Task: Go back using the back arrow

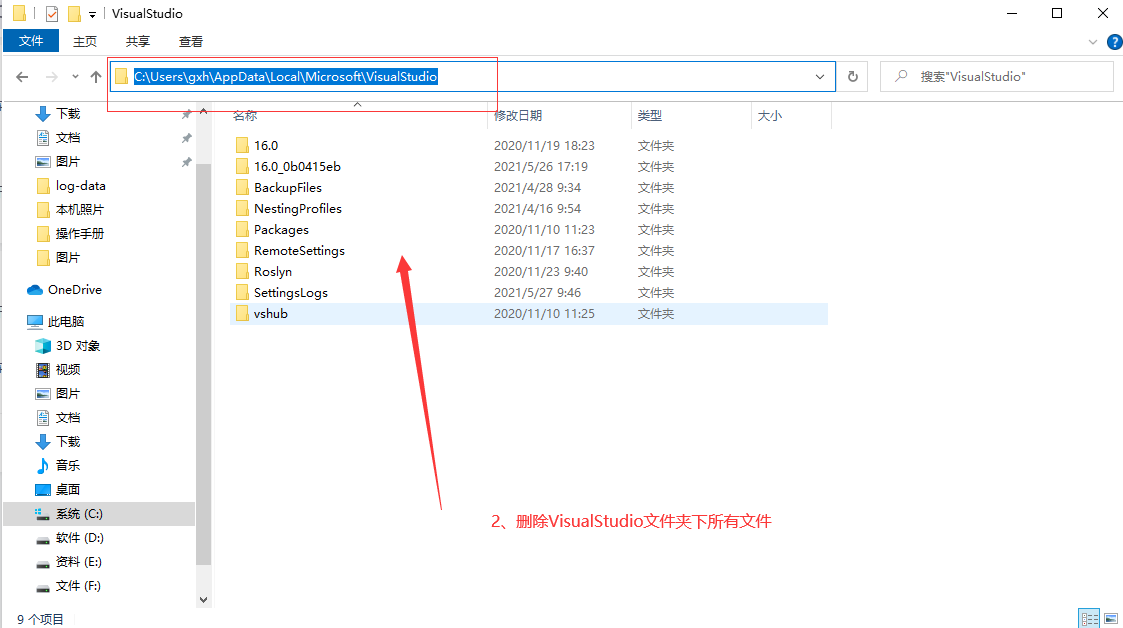Action: coord(22,77)
